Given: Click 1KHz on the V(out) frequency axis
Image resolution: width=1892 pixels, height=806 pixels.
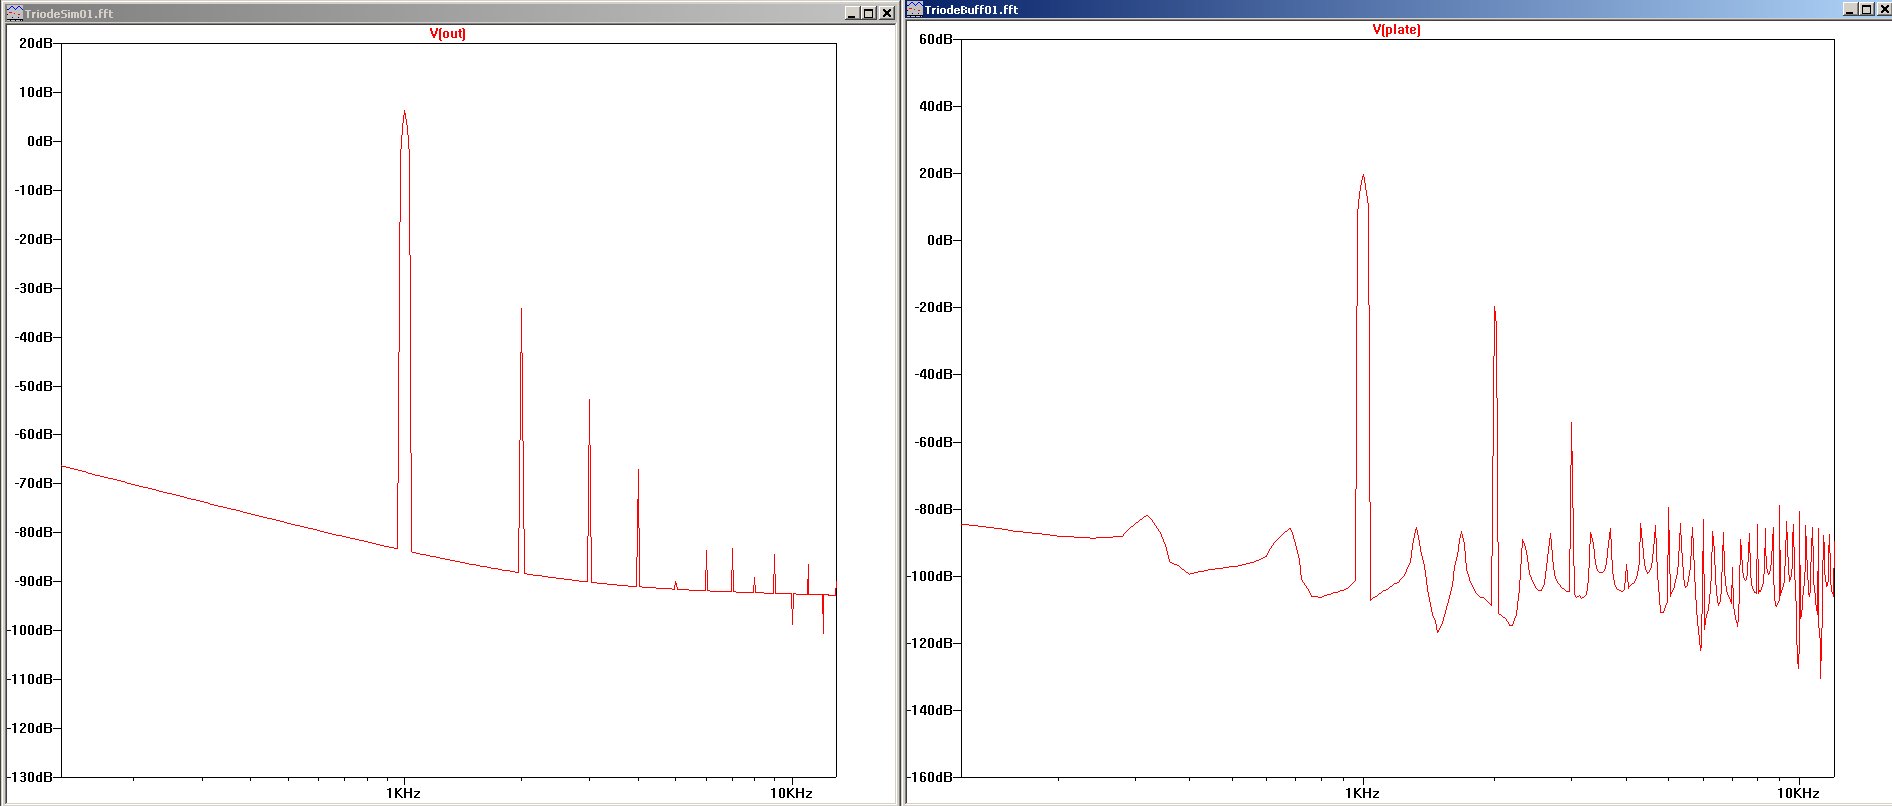Looking at the screenshot, I should [403, 793].
